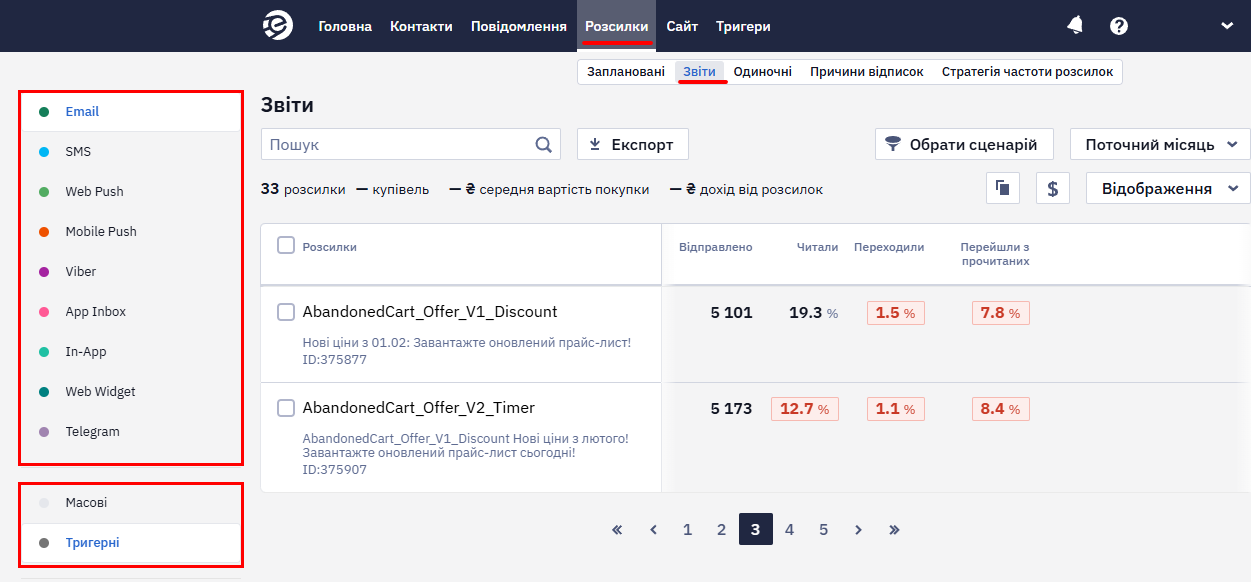The image size is (1251, 582).
Task: Click the Розсилки column header
Action: click(330, 247)
